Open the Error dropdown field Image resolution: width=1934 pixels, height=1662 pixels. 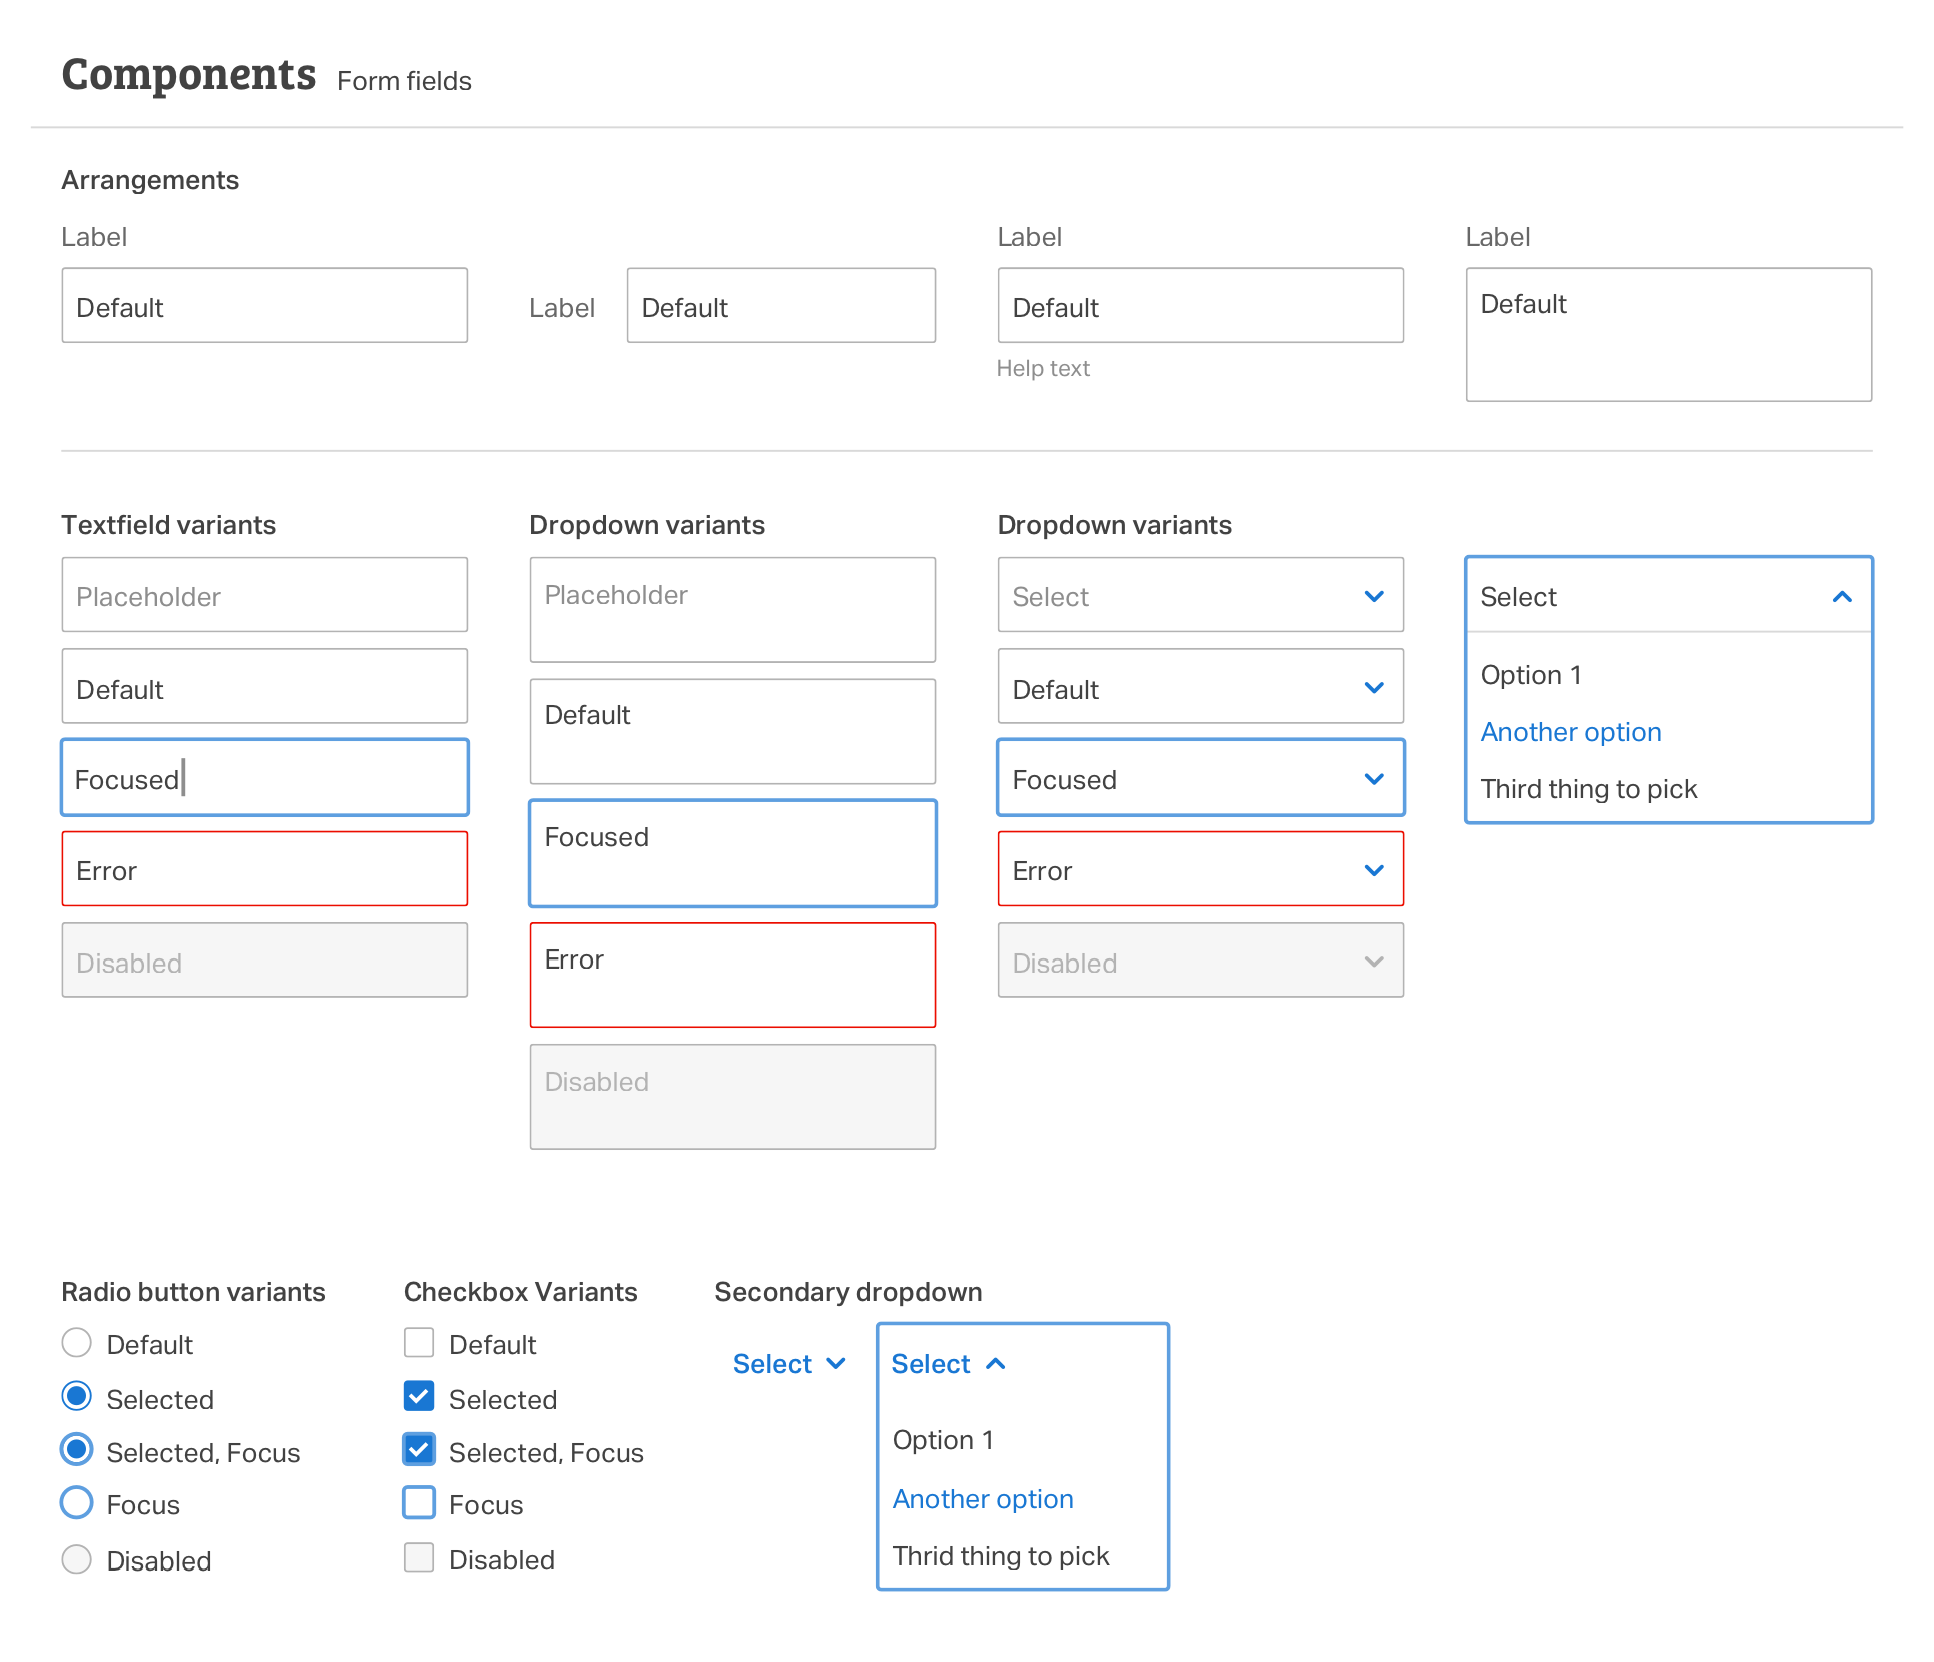click(x=1180, y=870)
